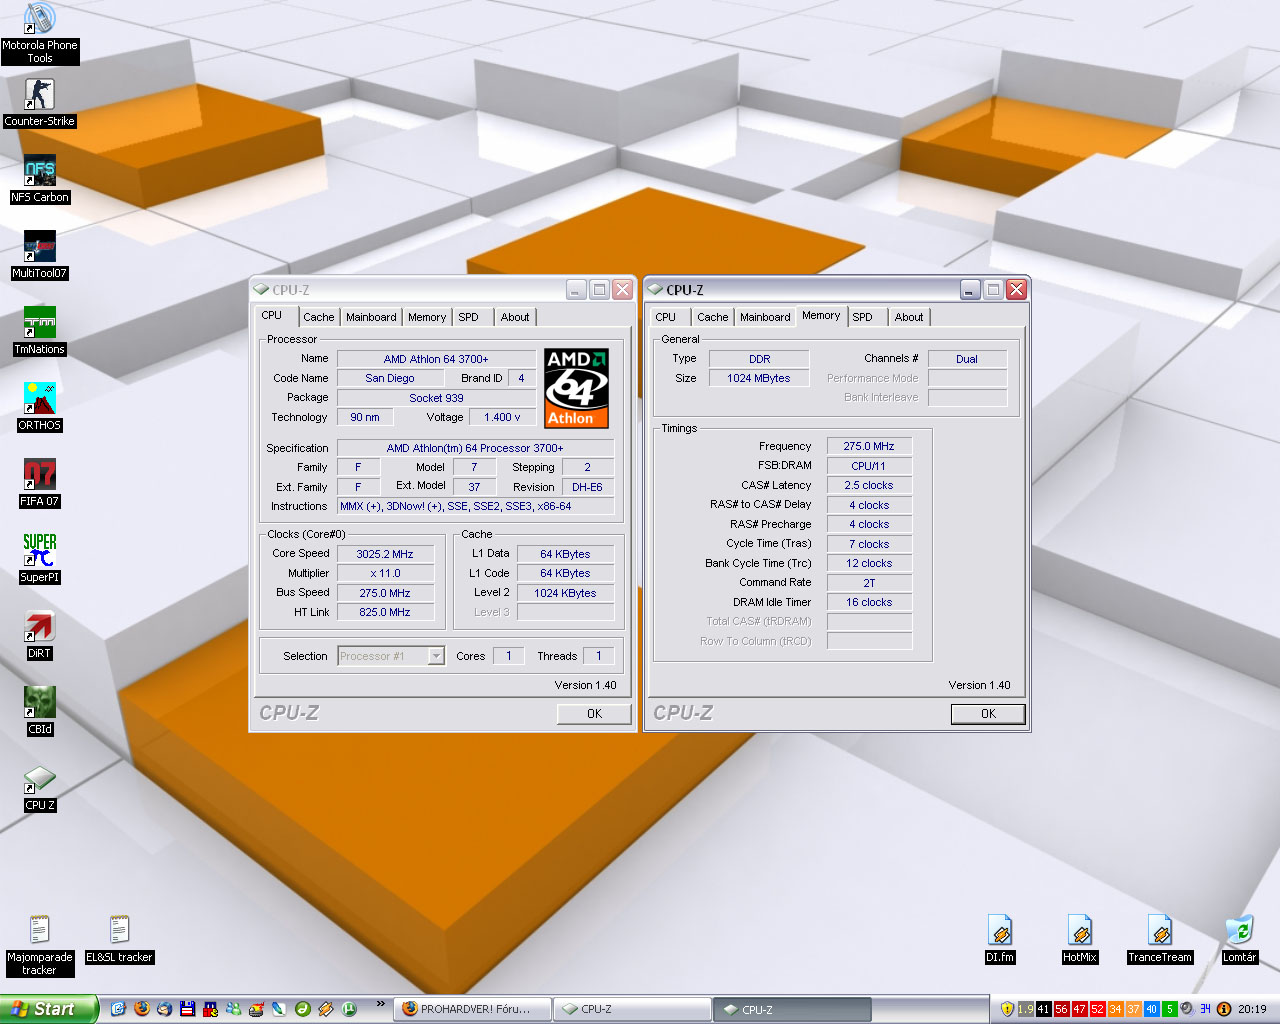The width and height of the screenshot is (1280, 1024).
Task: Click the Voltage value 1.400 v
Action: [x=502, y=417]
